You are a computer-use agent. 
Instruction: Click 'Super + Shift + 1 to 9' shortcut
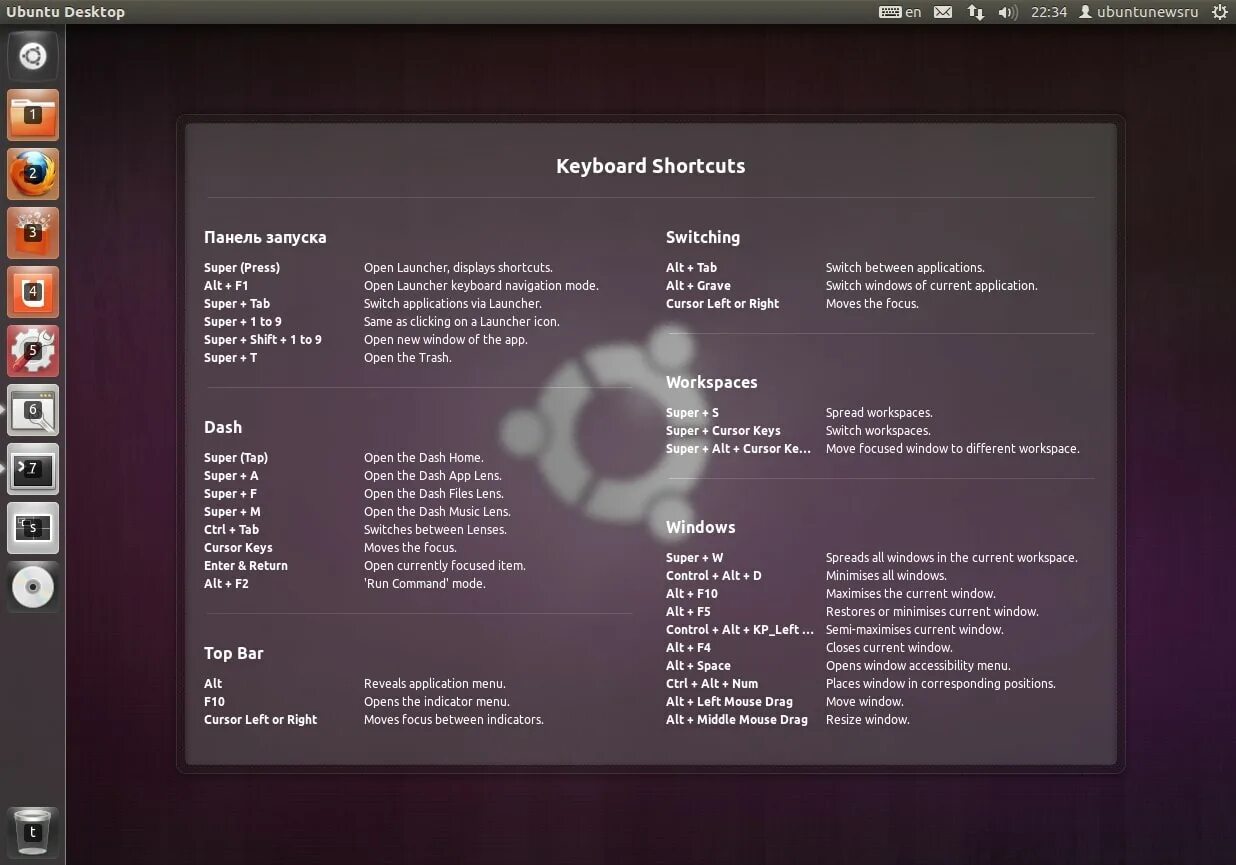(263, 340)
